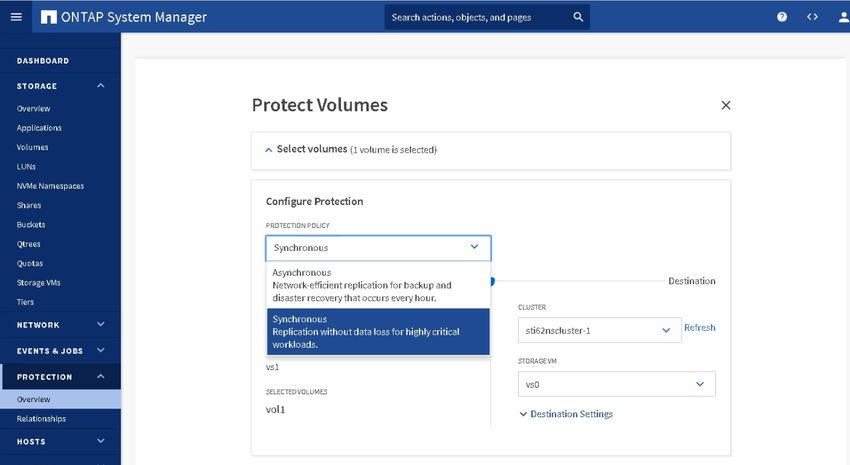This screenshot has height=465, width=850.
Task: Open the Storage VM dropdown
Action: point(616,384)
